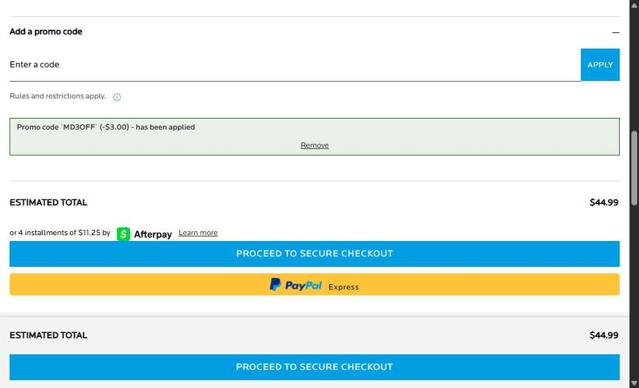Screen dimensions: 639x388
Task: Apply the promo code with APPLY button
Action: pyautogui.click(x=600, y=65)
